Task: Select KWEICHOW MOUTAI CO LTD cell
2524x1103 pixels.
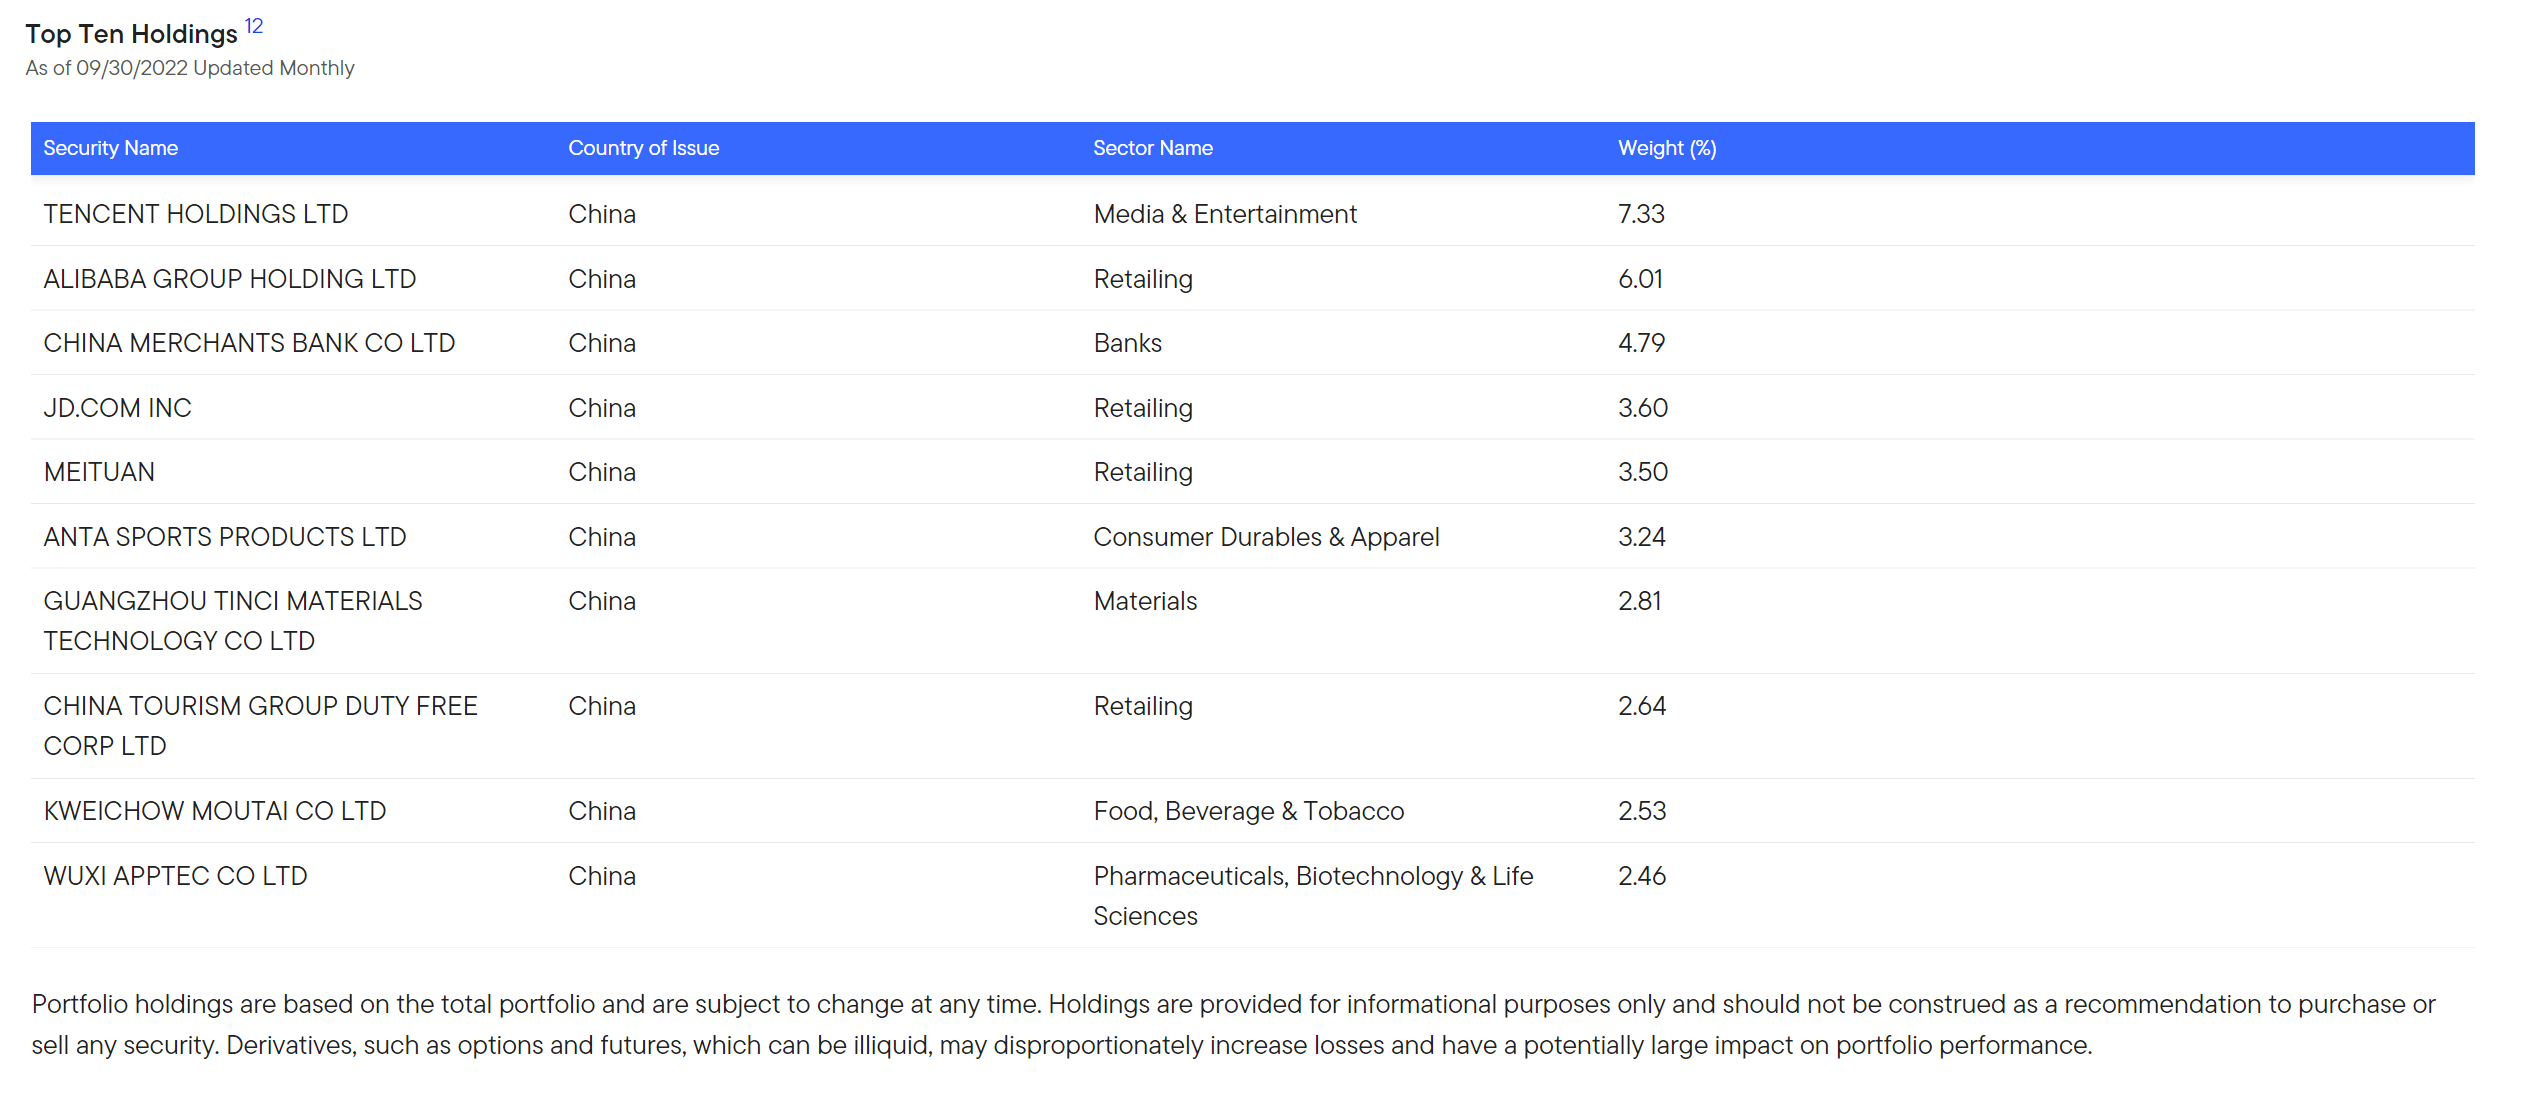Action: point(215,811)
